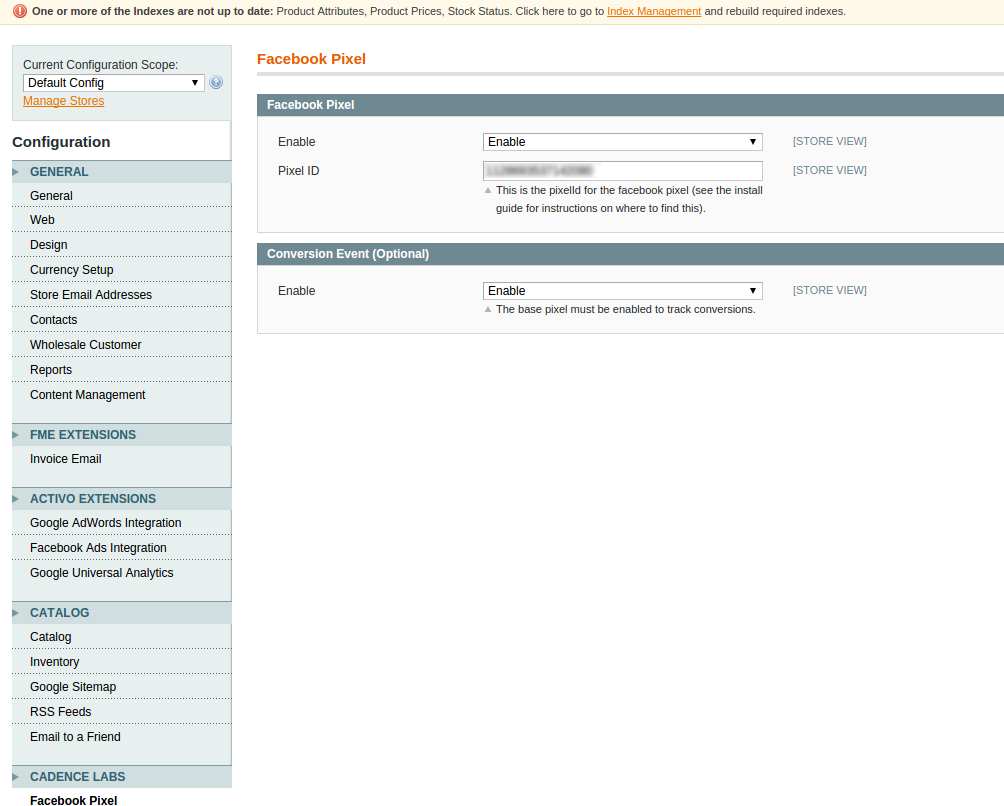Click the STORE VIEW label beside Pixel ID
This screenshot has width=1004, height=806.
(829, 170)
